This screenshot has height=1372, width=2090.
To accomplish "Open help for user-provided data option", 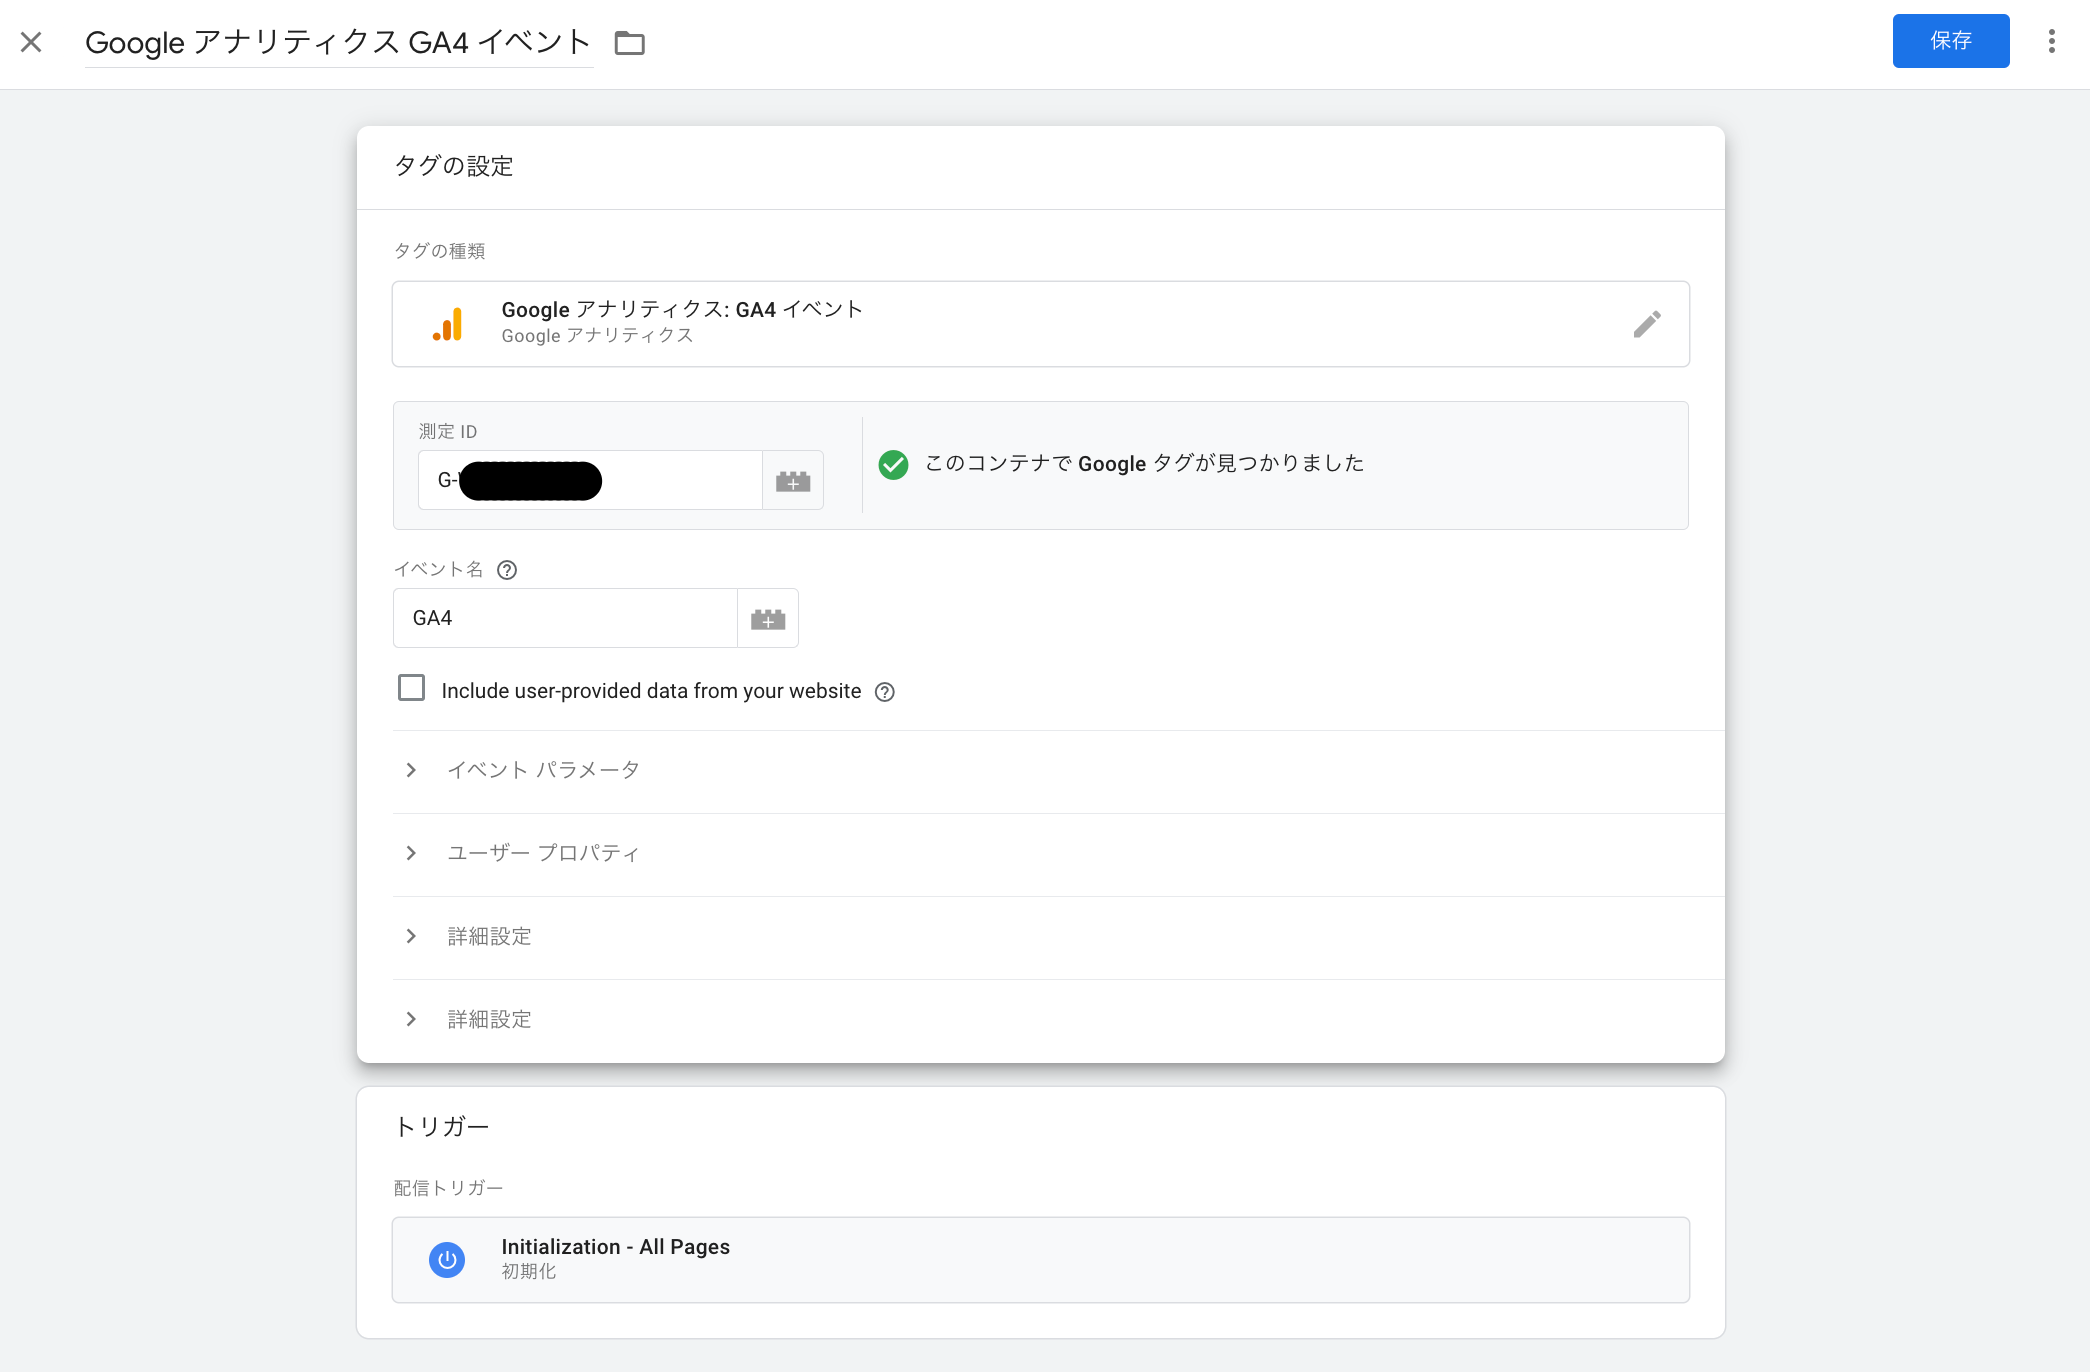I will (x=884, y=691).
